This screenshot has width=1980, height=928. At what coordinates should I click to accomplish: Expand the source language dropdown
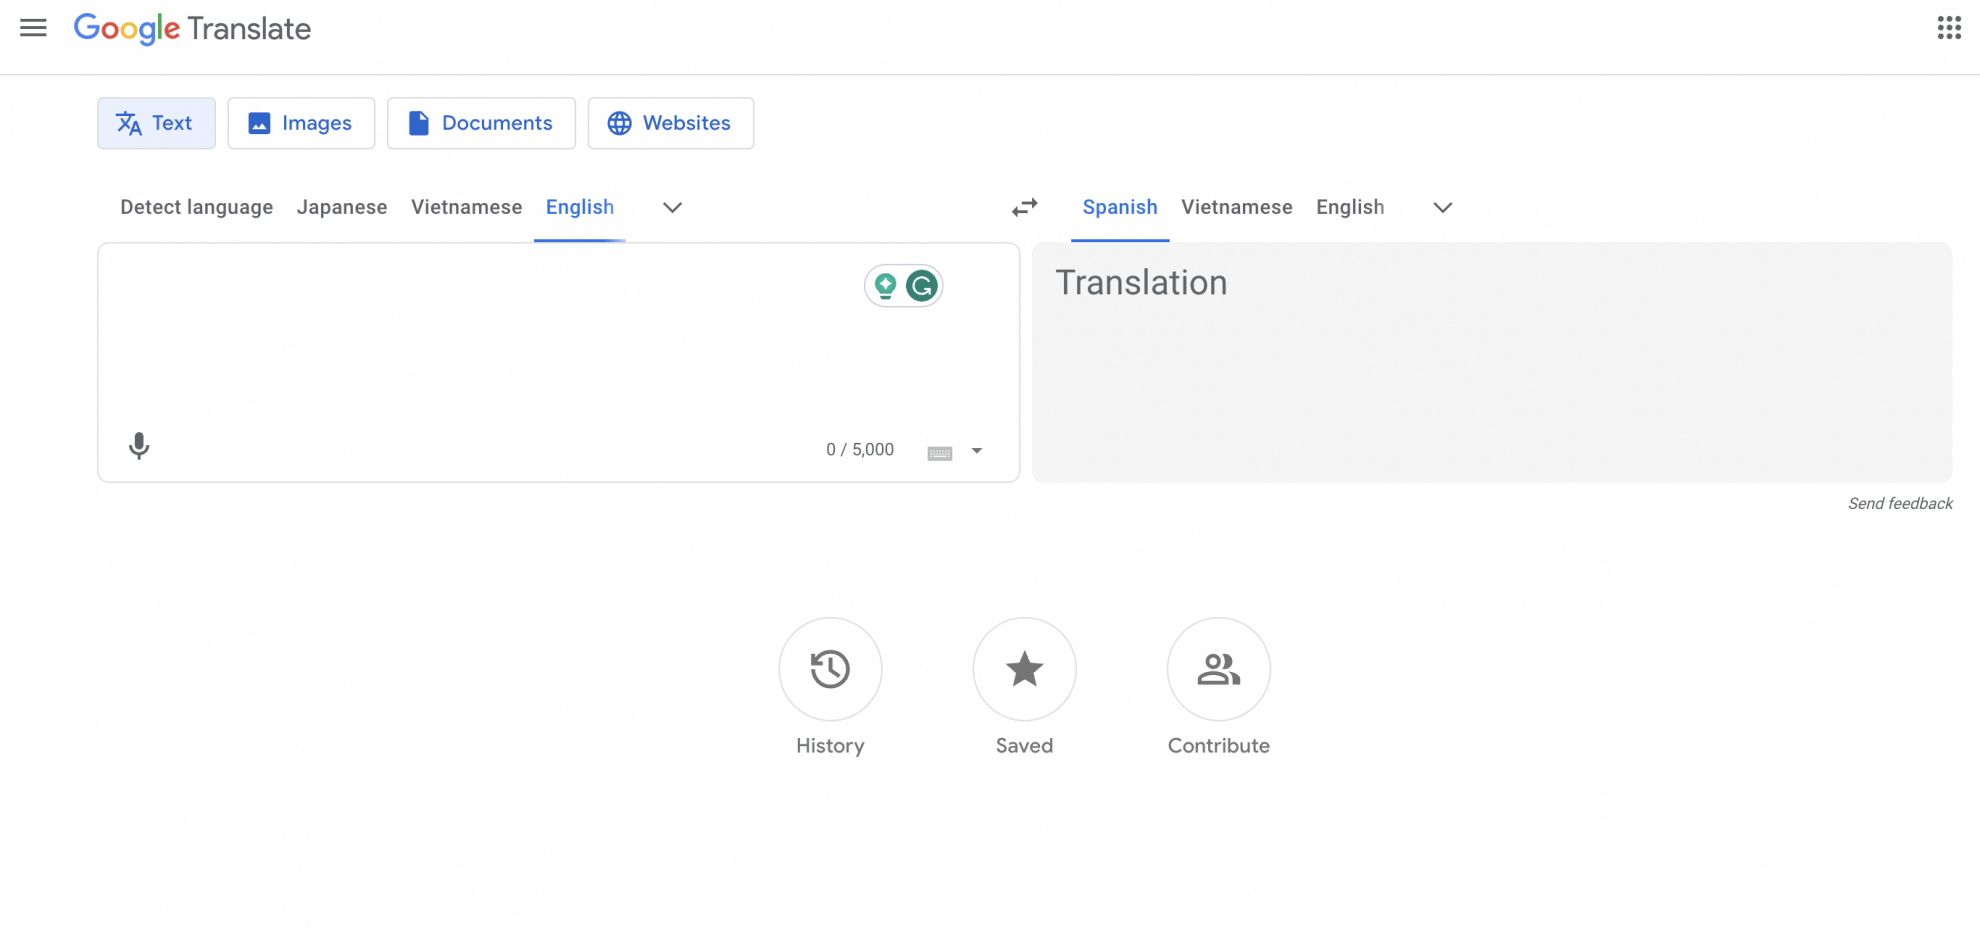click(671, 207)
